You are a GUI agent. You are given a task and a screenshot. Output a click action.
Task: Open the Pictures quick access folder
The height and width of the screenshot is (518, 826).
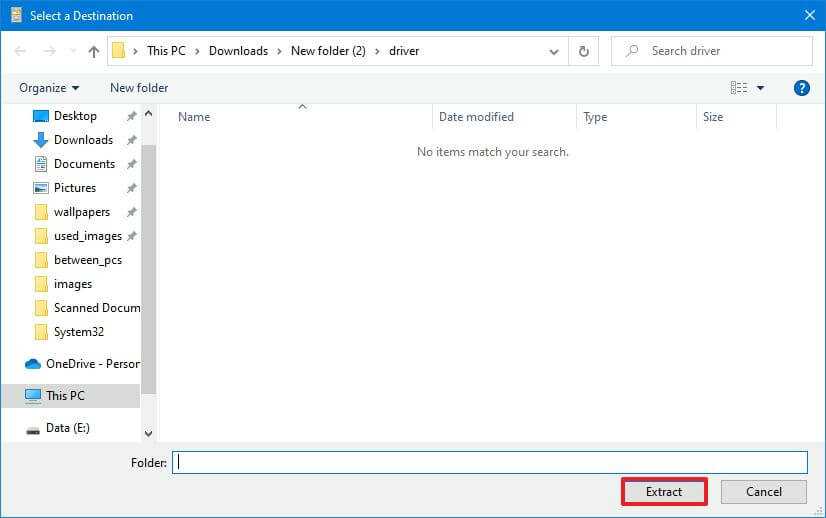pos(74,188)
